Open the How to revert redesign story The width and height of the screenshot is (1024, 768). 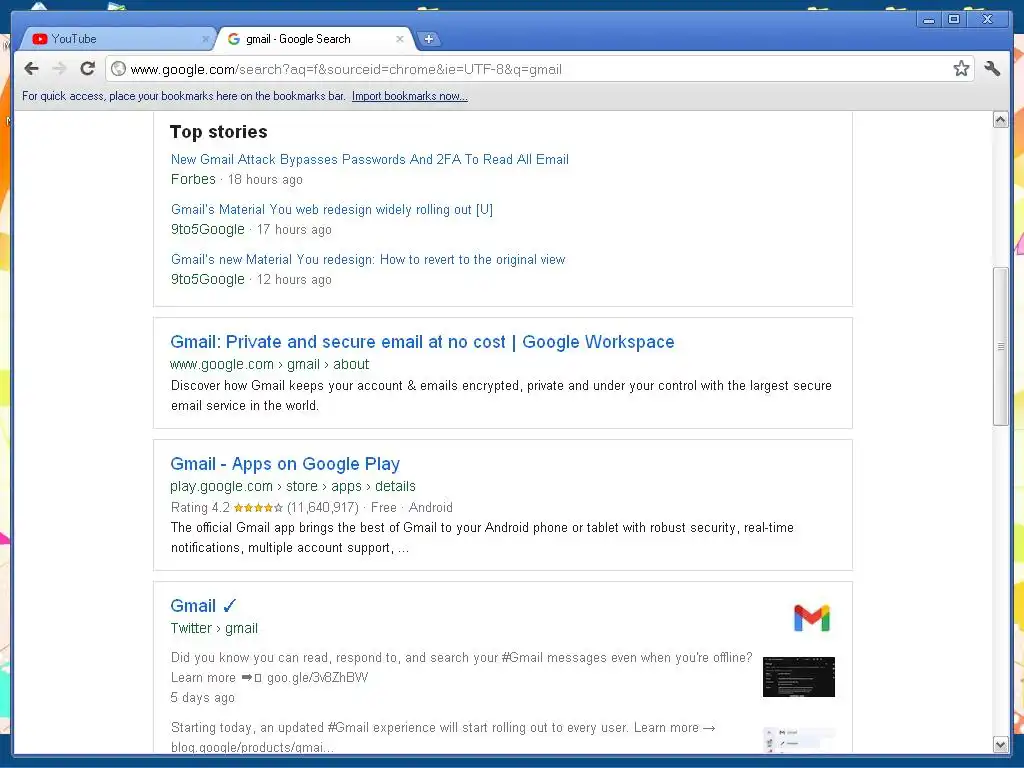pos(368,259)
